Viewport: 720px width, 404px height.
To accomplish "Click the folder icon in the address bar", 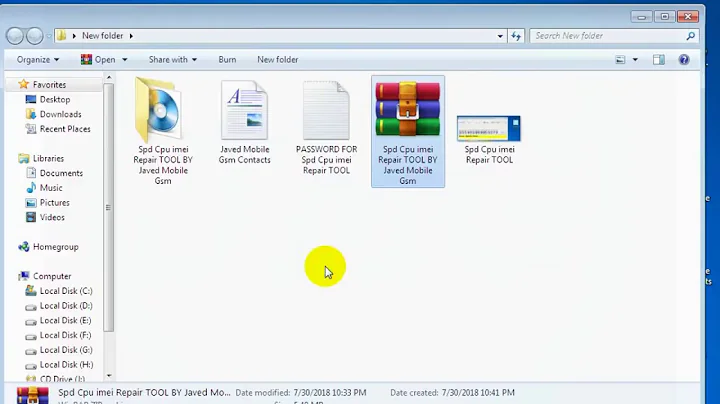I will pos(62,35).
